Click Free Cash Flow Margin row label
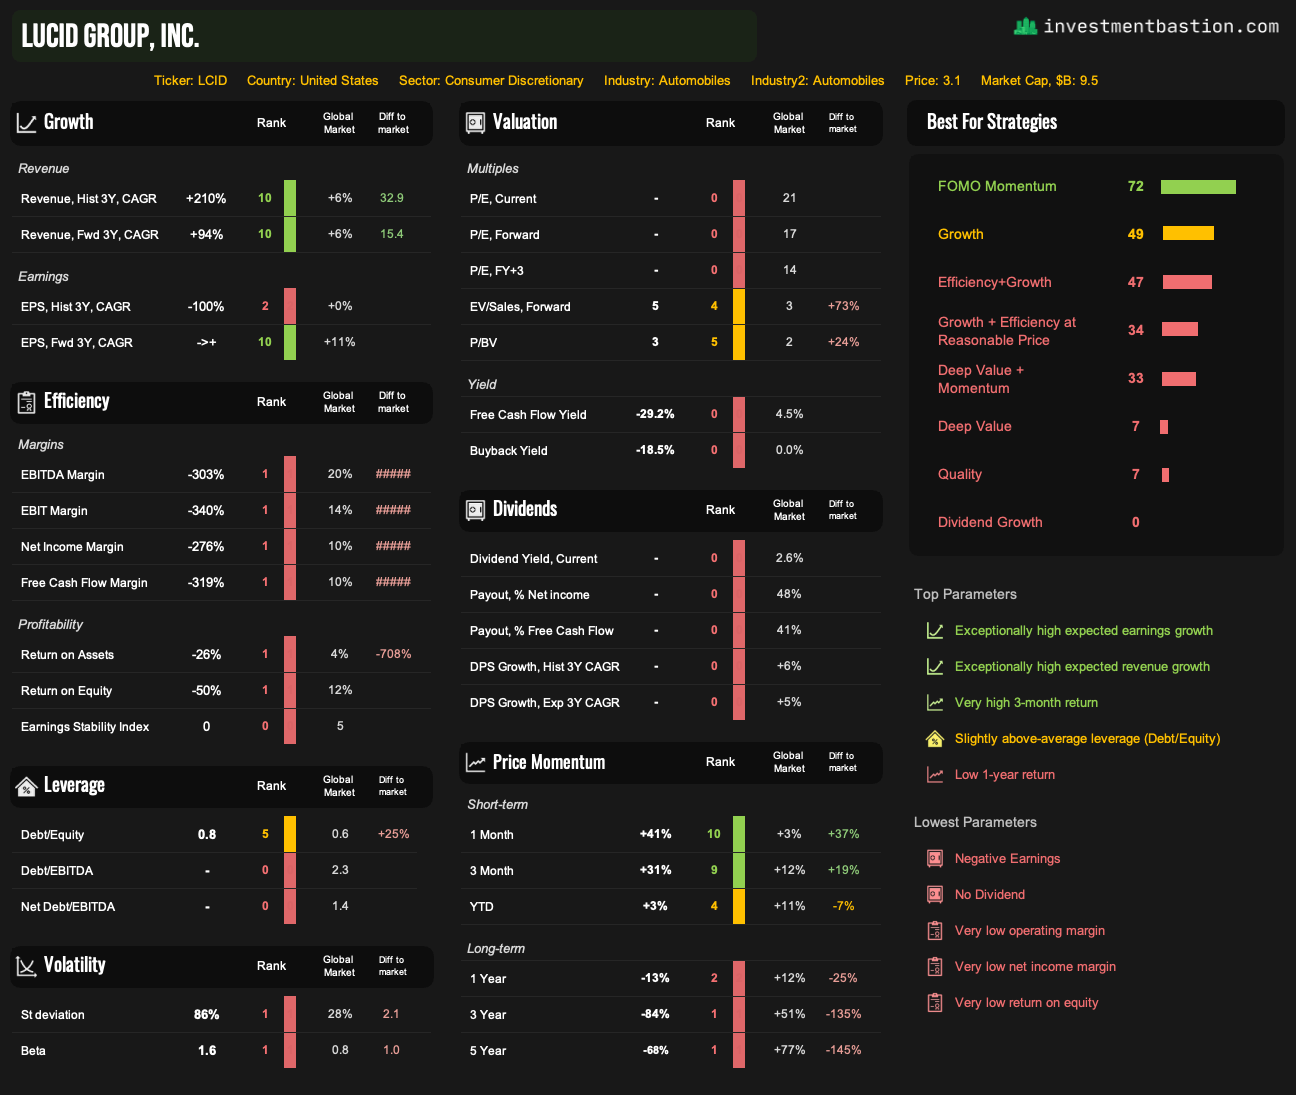This screenshot has width=1296, height=1095. pos(84,583)
